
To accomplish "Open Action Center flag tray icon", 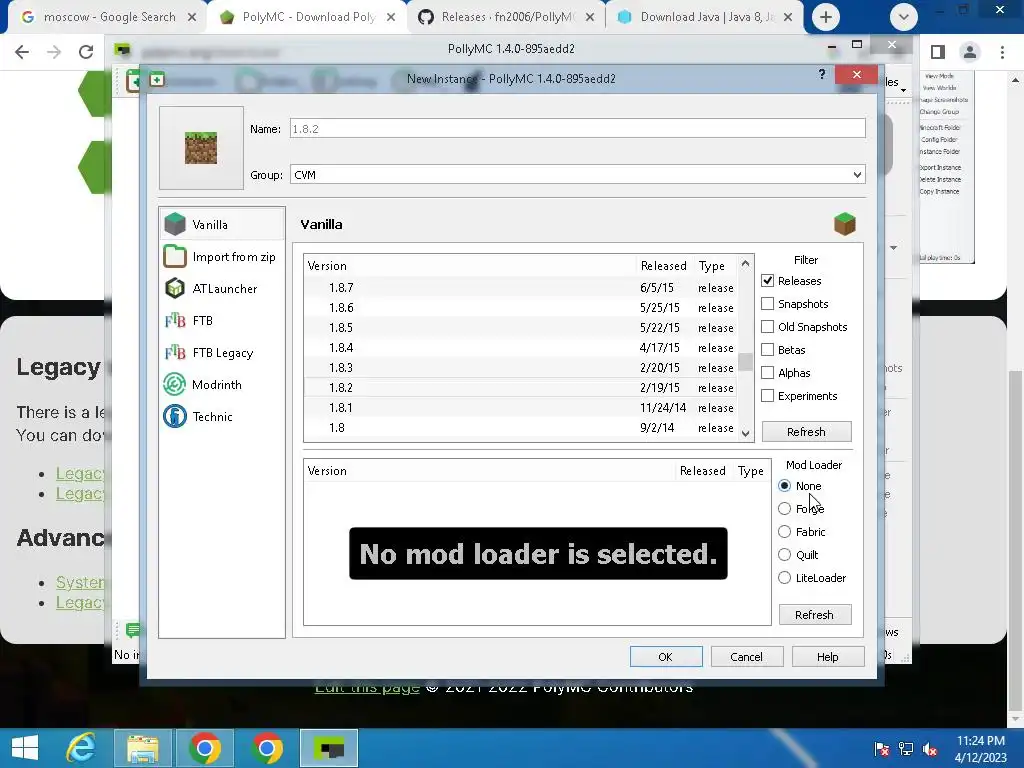I will [882, 749].
